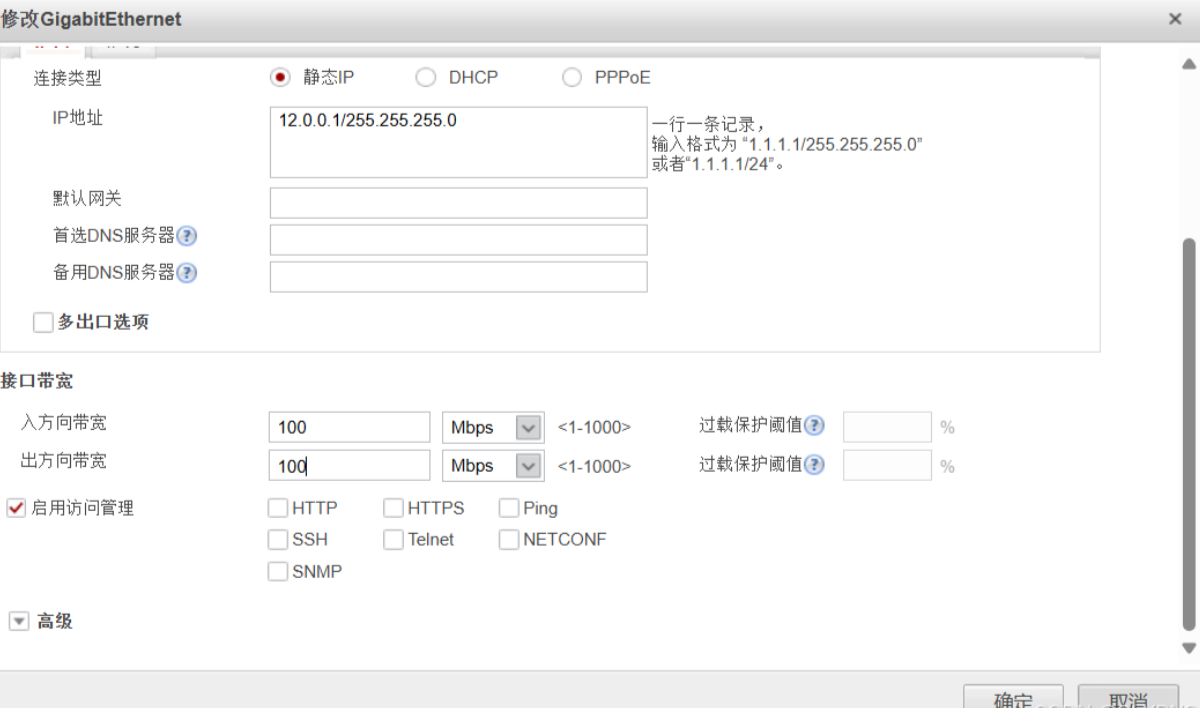Viewport: 1200px width, 708px height.
Task: Click the 取消 button
Action: (1128, 696)
